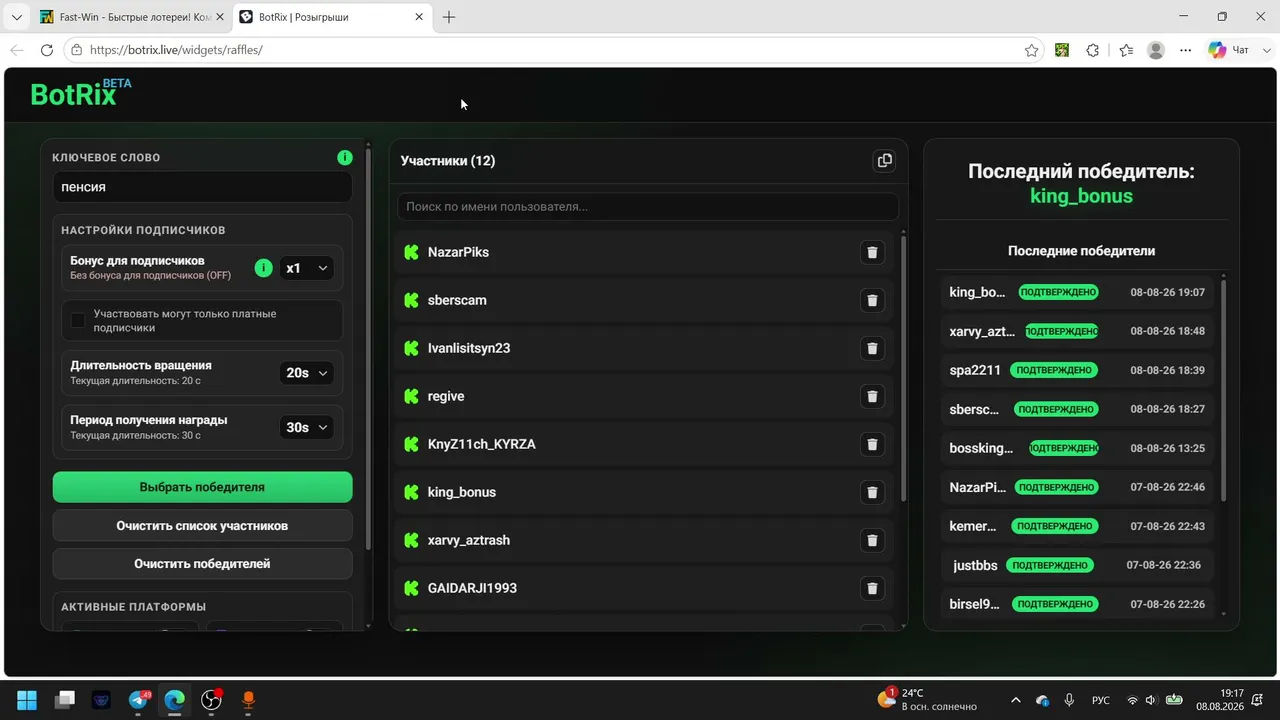Click the trash icon beside xarvy_aztrash
1280x720 pixels.
[872, 540]
